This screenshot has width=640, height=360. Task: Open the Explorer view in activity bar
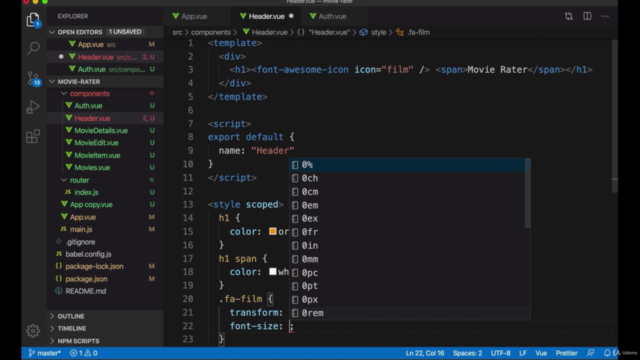tap(33, 20)
